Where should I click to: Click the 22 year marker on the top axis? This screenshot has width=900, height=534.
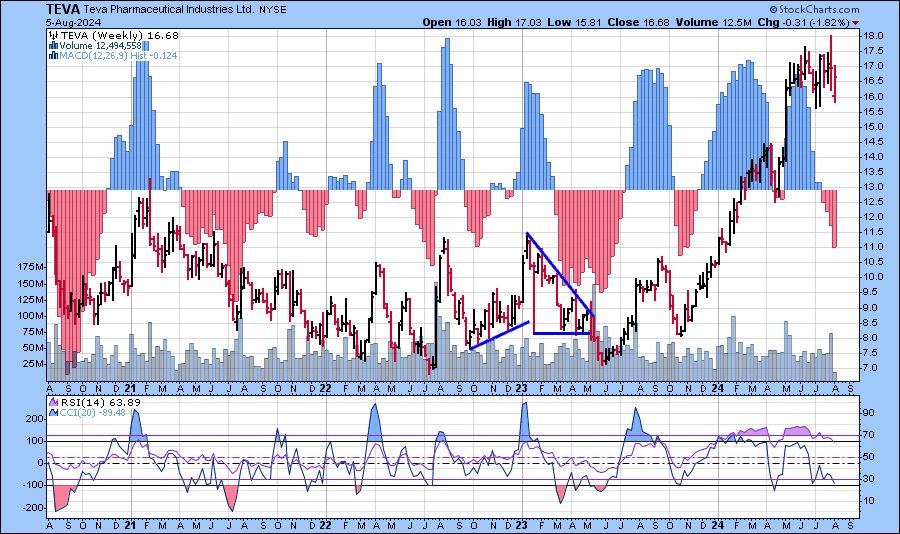325,386
